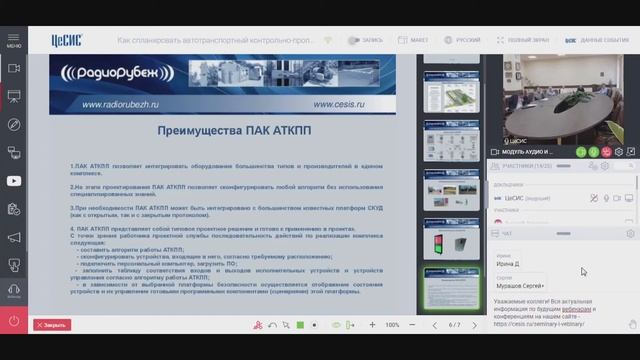Toggle ЦеСИС presenter microphone icon
The image size is (640, 360).
[x=606, y=198]
